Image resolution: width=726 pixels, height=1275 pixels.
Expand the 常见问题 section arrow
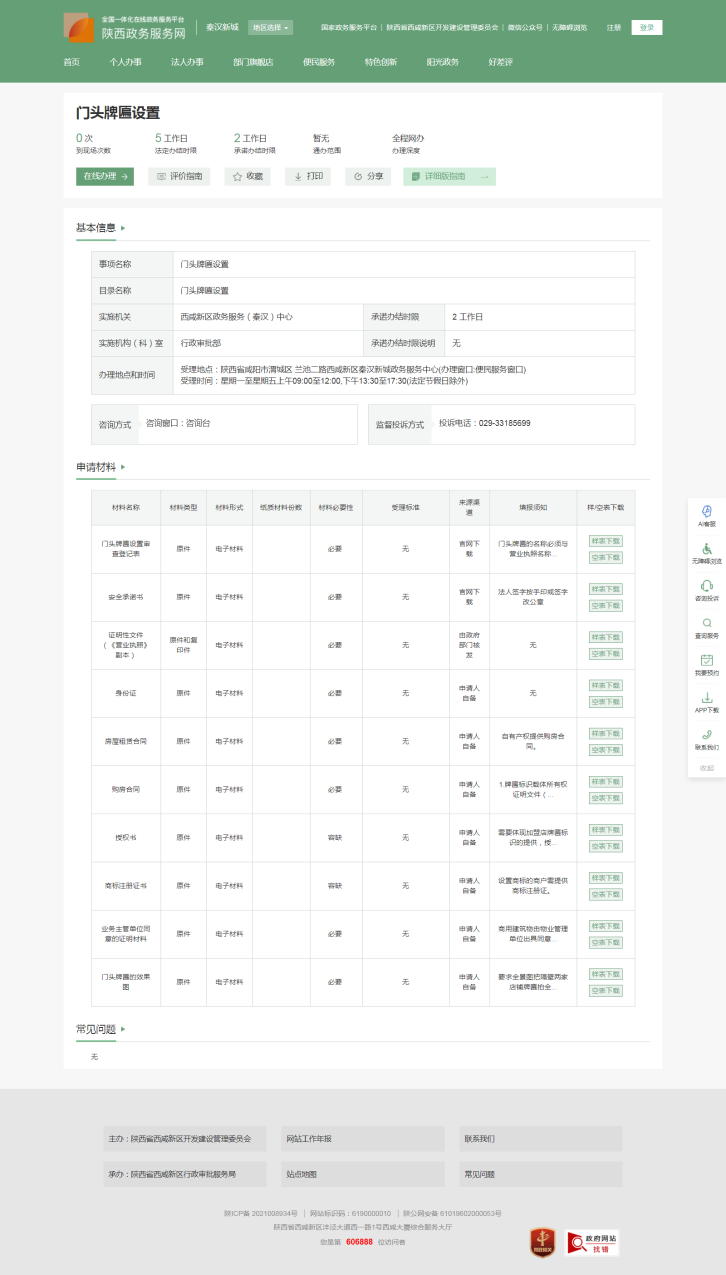123,1029
